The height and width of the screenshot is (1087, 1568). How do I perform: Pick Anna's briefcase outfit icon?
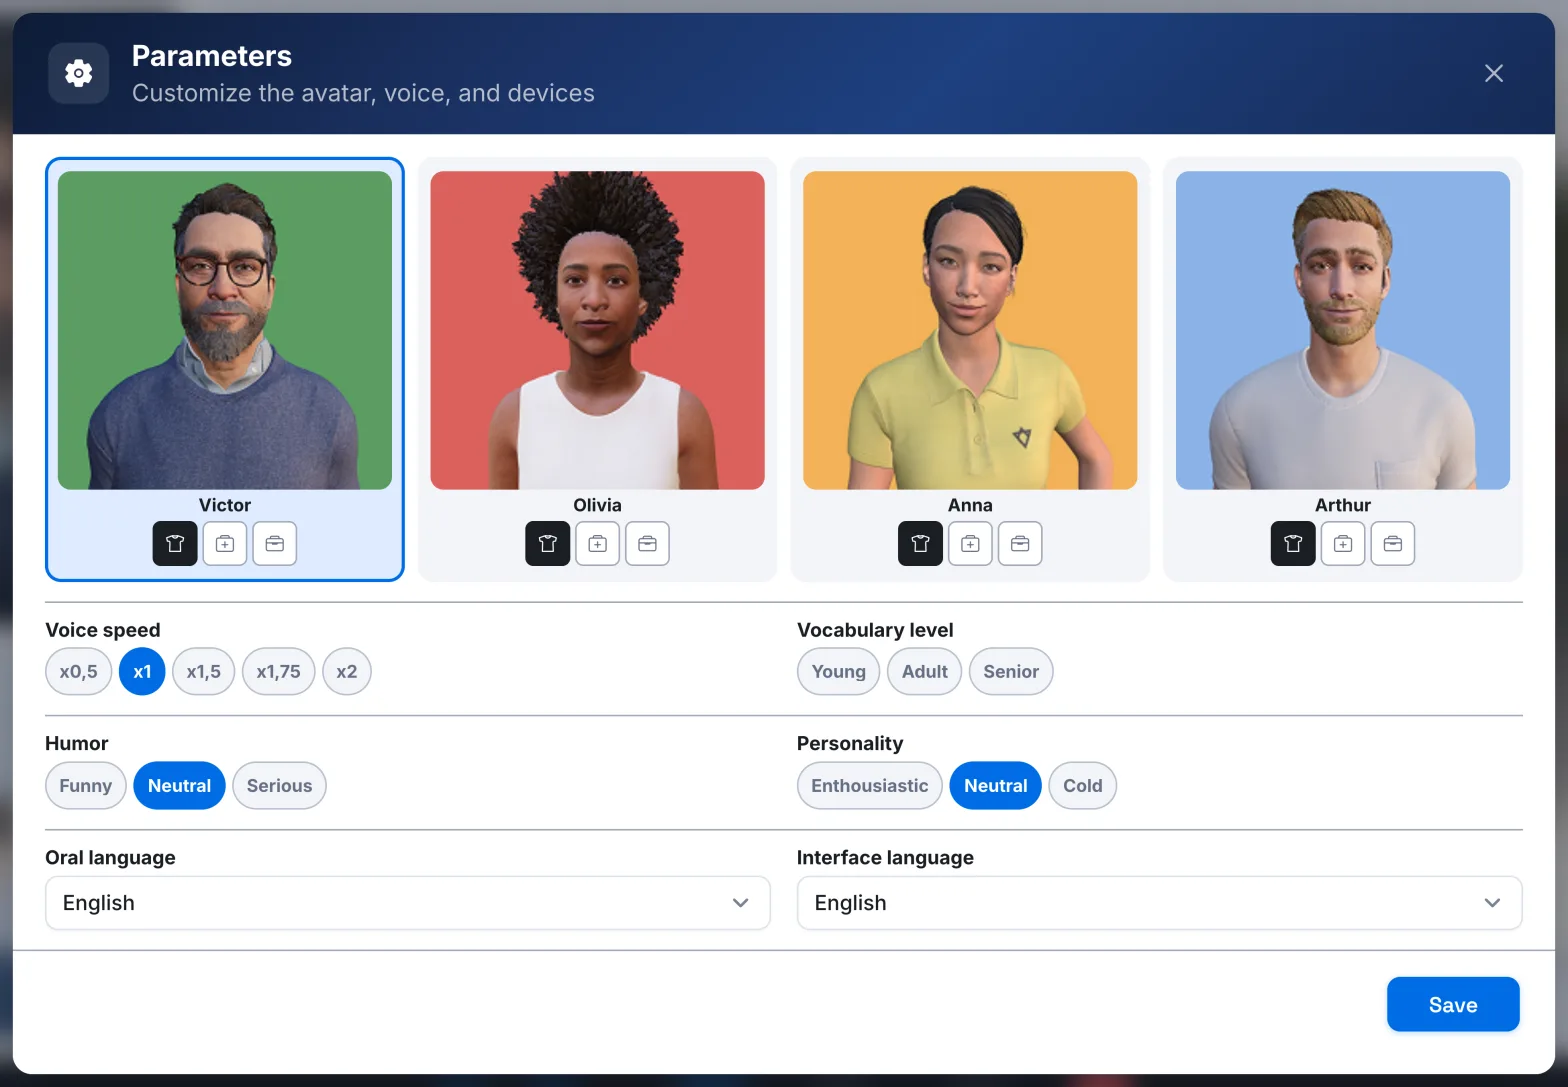[1020, 544]
